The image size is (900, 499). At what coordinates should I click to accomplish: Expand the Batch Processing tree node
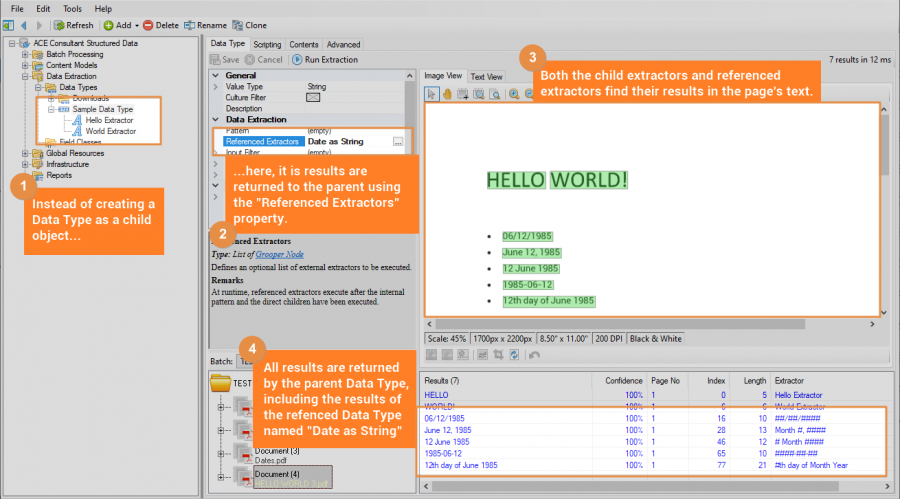tap(26, 54)
